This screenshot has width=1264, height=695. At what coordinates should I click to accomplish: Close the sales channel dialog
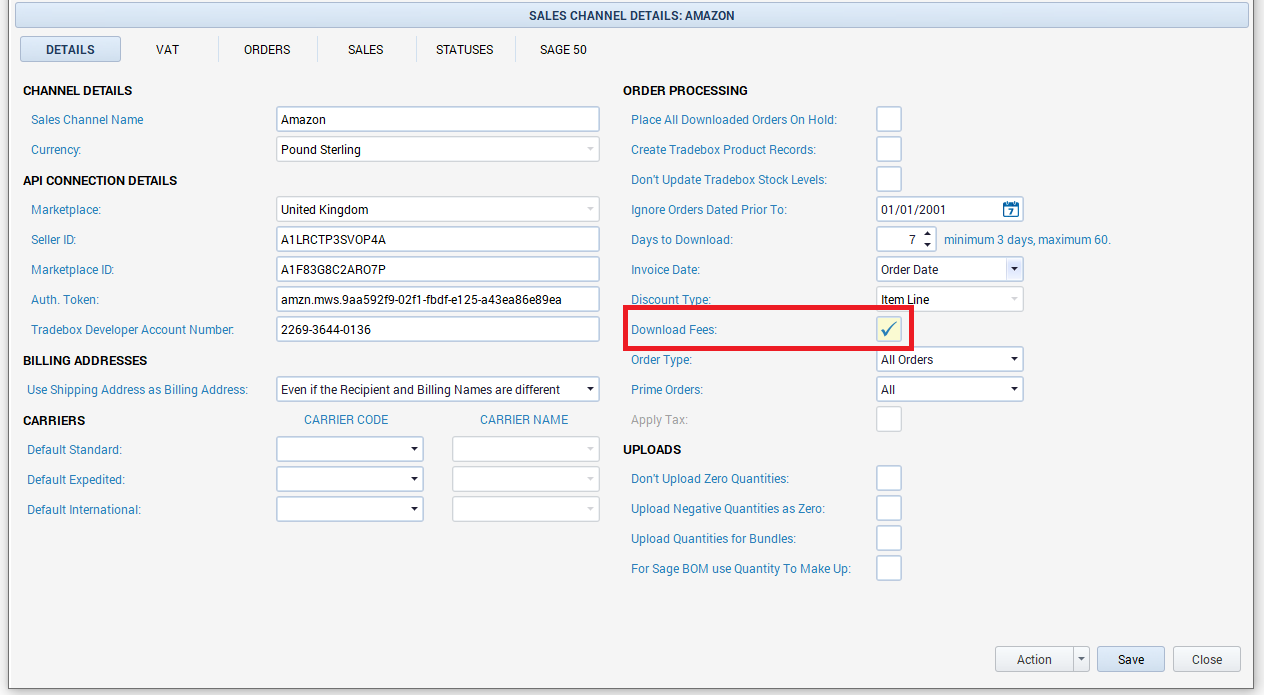coord(1207,659)
